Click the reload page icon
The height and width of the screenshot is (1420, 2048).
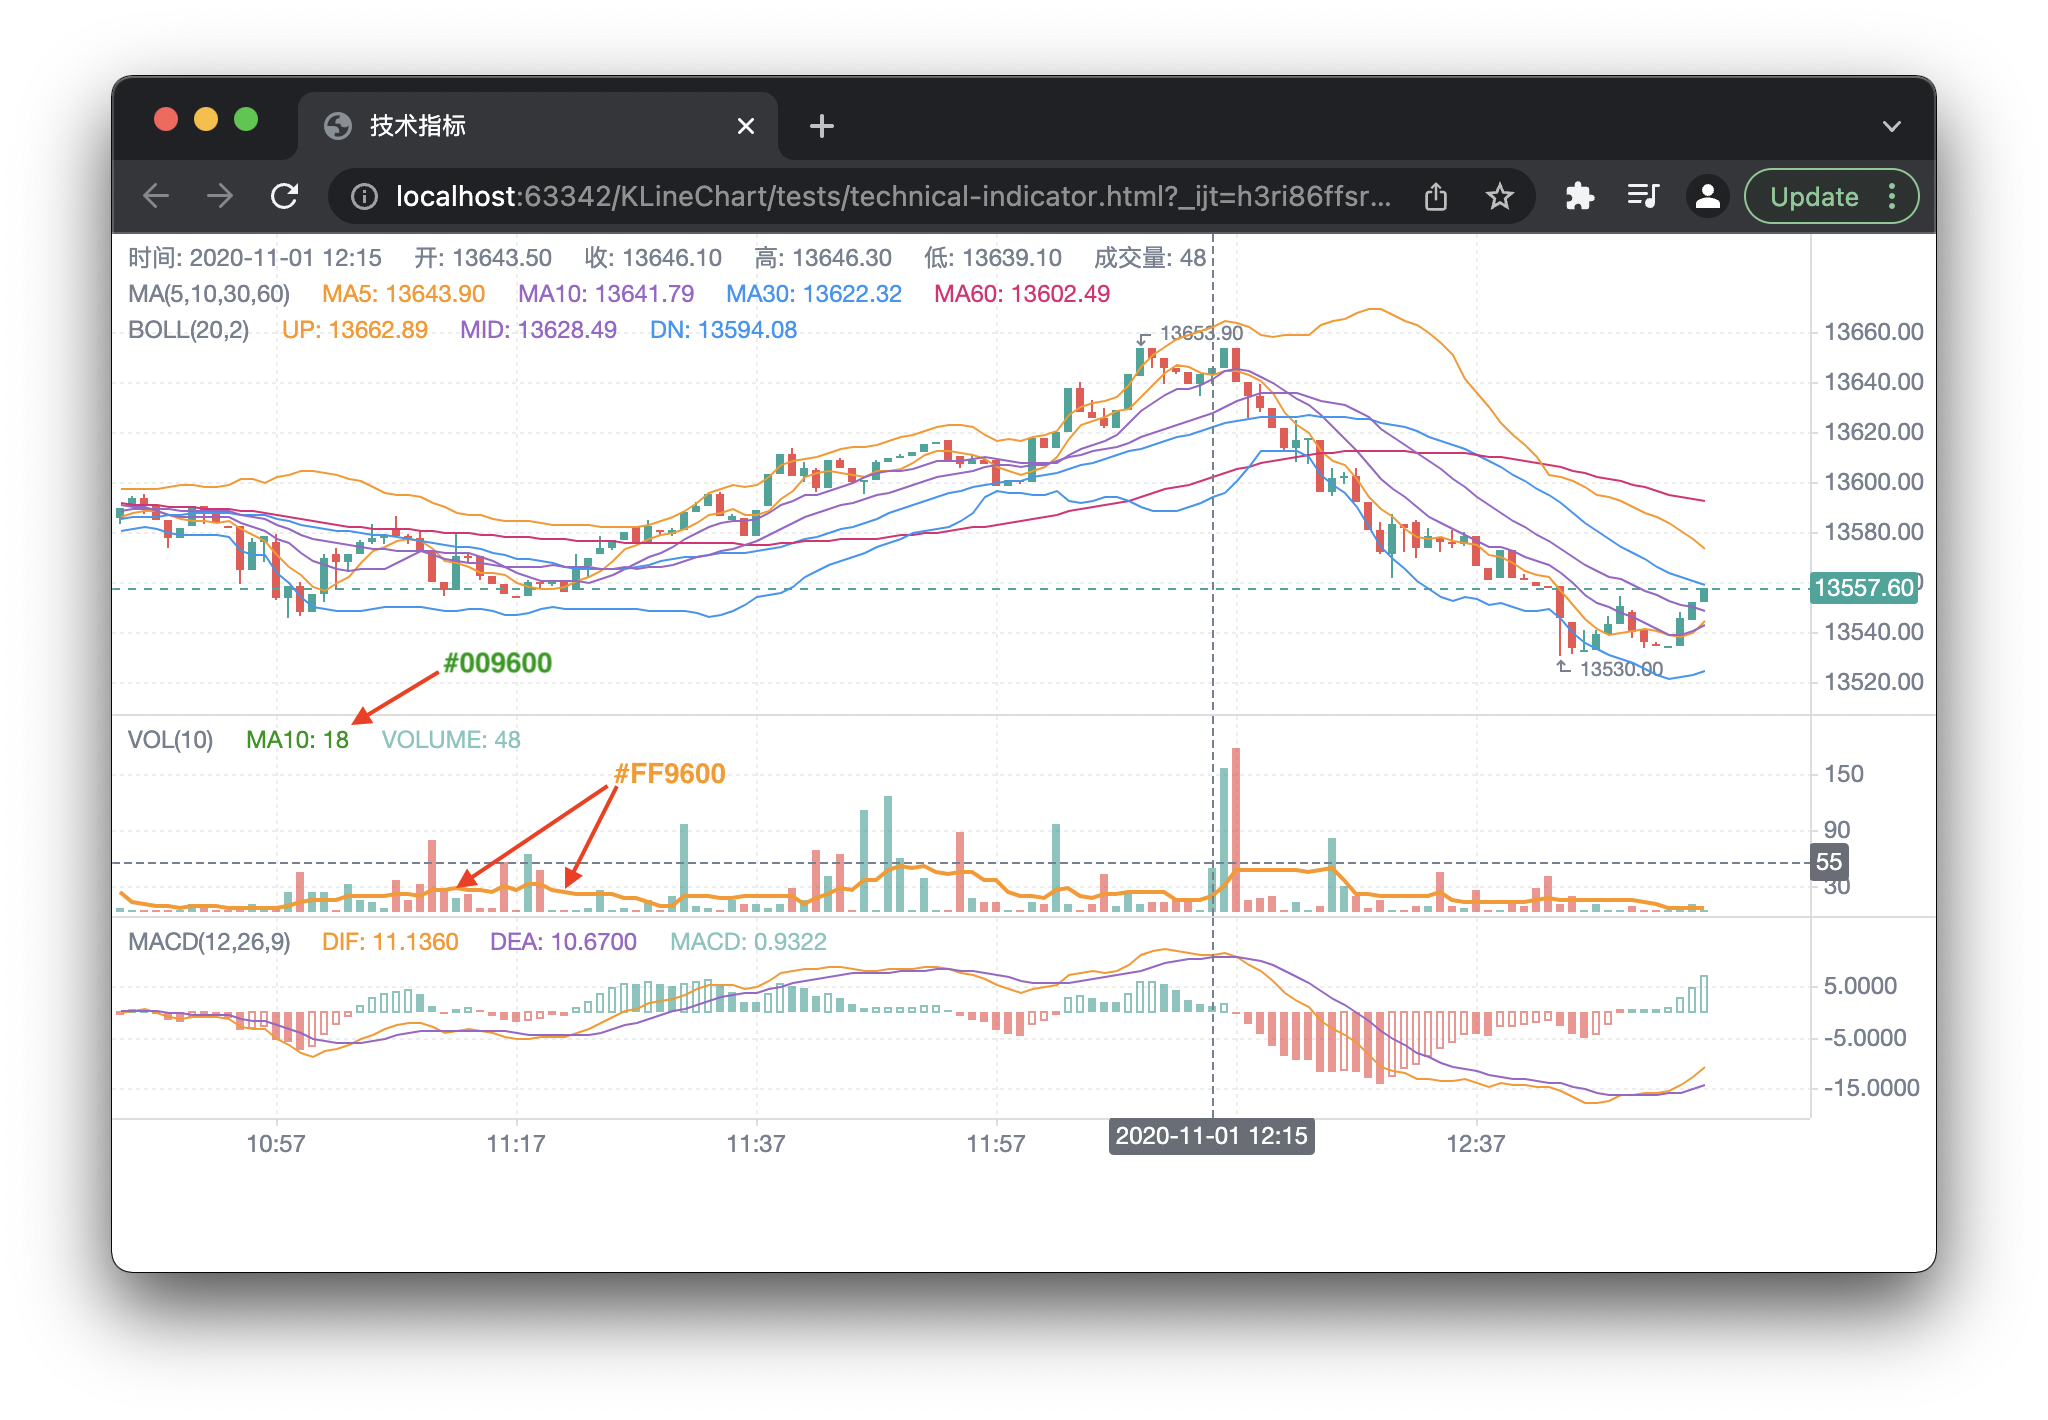tap(285, 196)
